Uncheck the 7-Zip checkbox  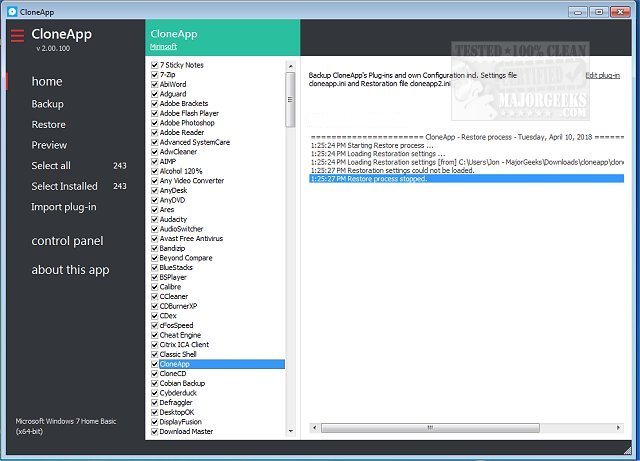click(154, 75)
